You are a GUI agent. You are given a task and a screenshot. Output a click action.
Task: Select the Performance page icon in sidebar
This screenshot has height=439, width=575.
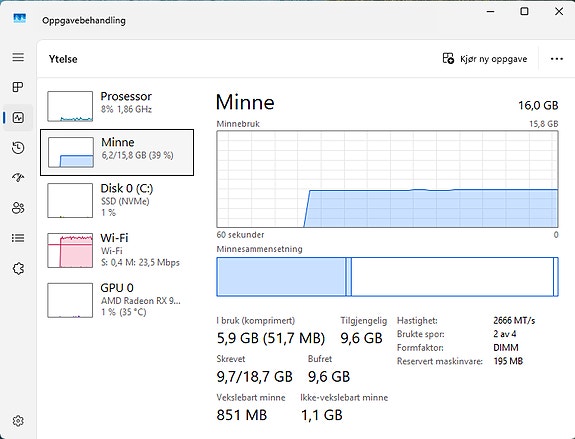click(x=18, y=117)
